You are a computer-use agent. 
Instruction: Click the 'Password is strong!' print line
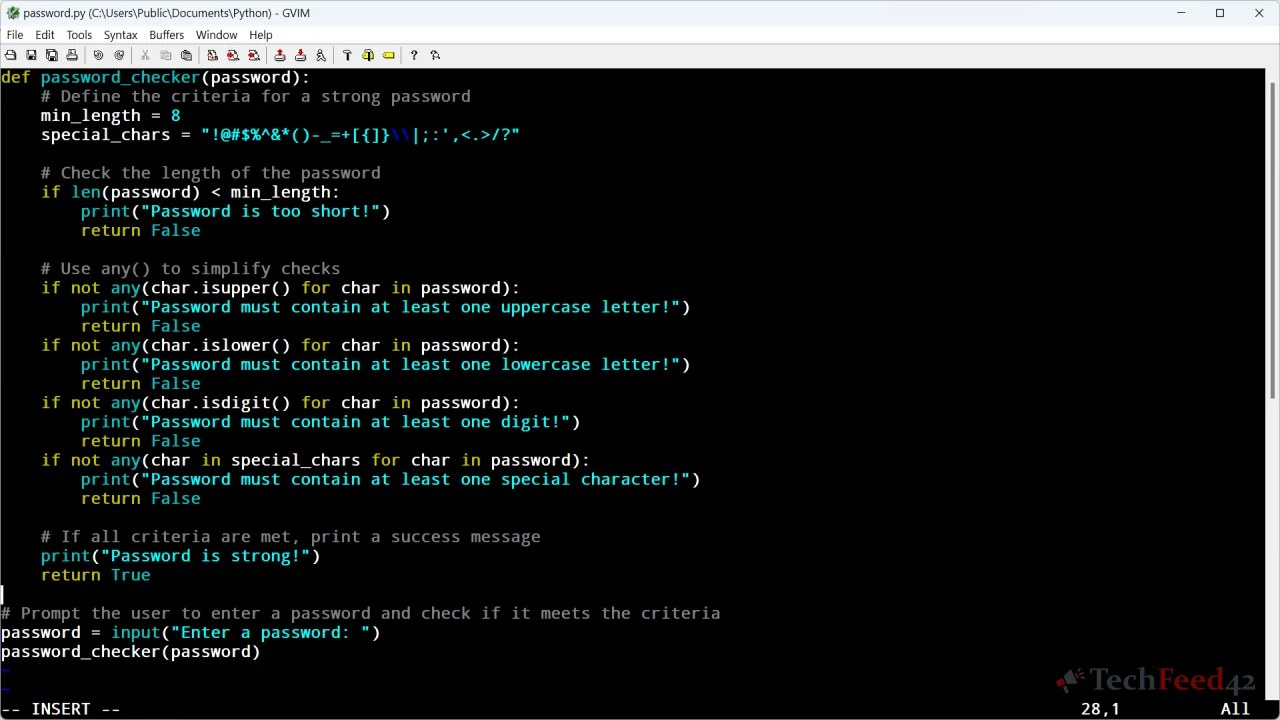180,556
